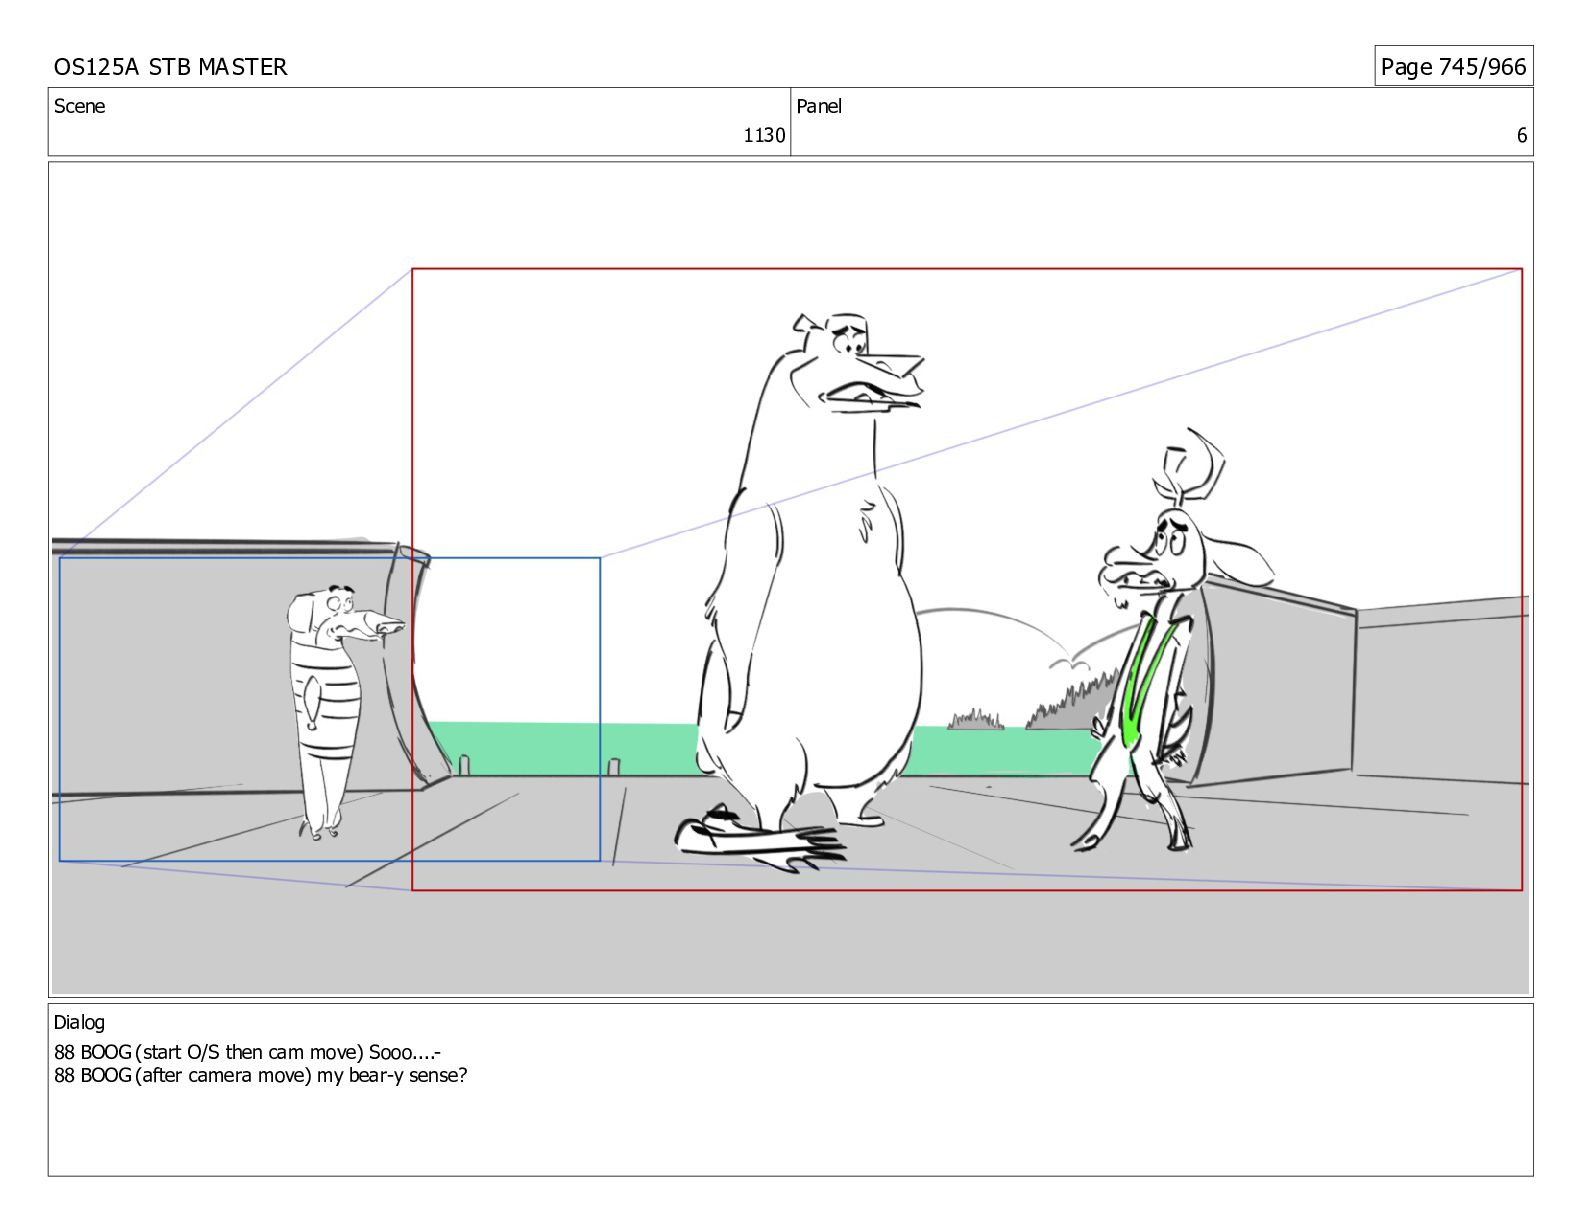Click the dialog line ending in 'Sooo....-'
Image resolution: width=1584 pixels, height=1224 pixels.
click(248, 1052)
